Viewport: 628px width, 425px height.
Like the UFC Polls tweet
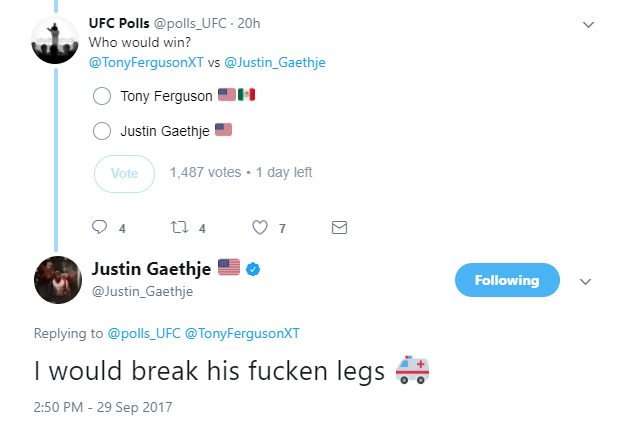coord(261,228)
